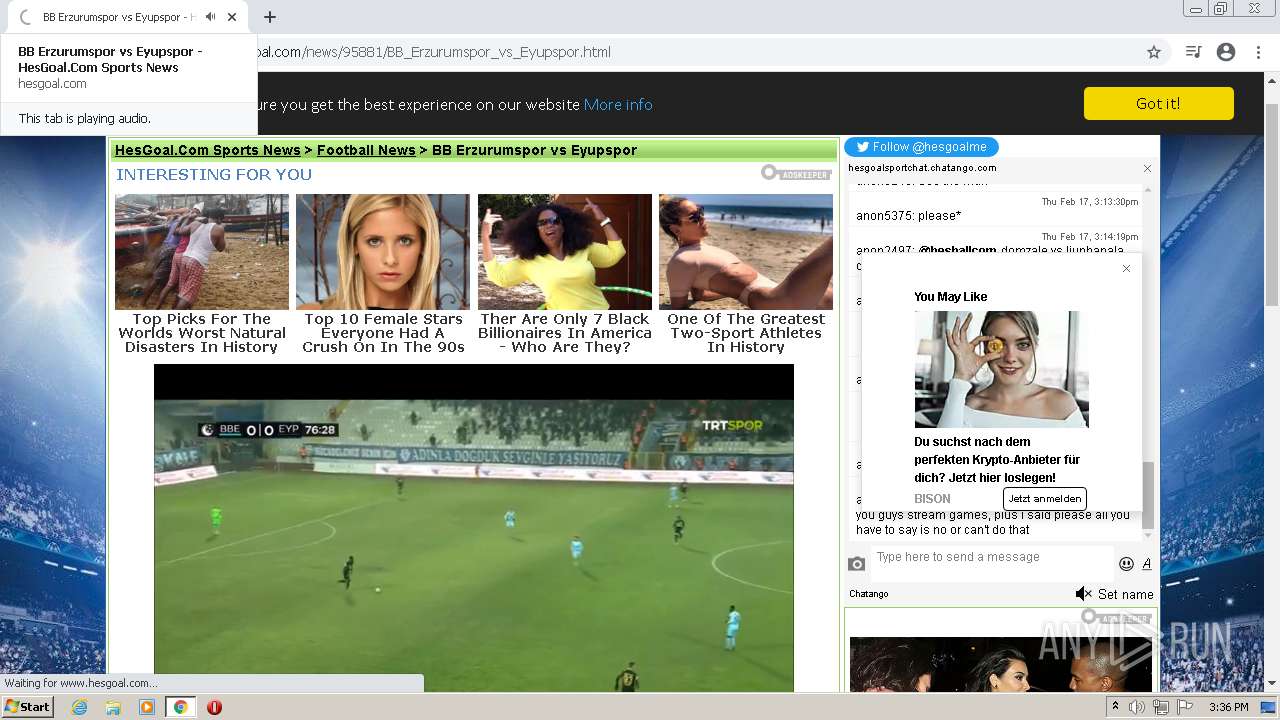Click the BISON advertiser label
This screenshot has height=720, width=1280.
(x=932, y=499)
